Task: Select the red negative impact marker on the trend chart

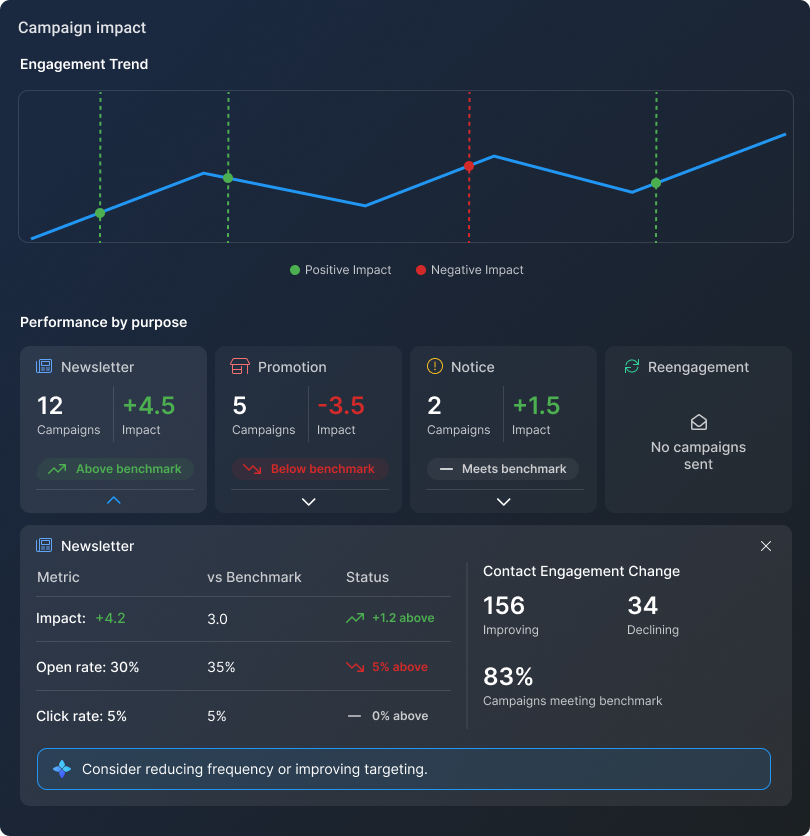Action: (x=469, y=167)
